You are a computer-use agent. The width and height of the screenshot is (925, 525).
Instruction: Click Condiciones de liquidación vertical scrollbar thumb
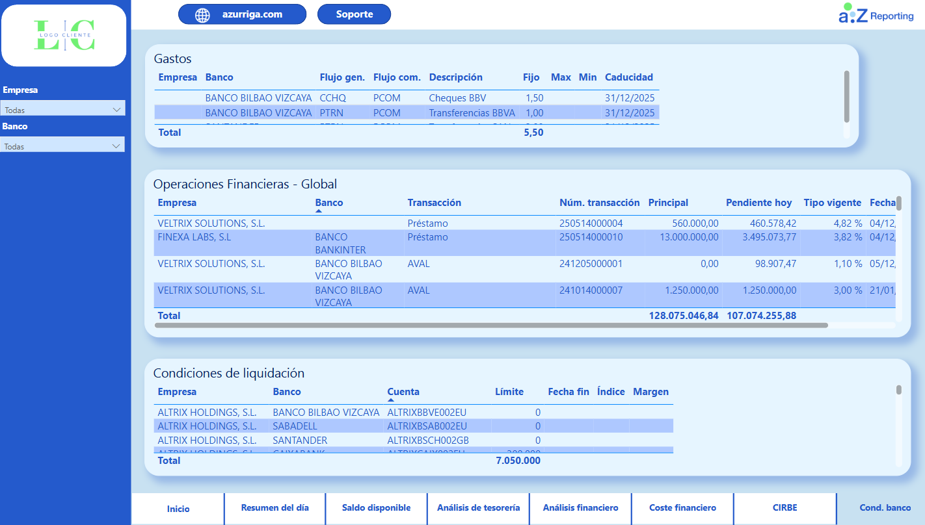coord(898,390)
